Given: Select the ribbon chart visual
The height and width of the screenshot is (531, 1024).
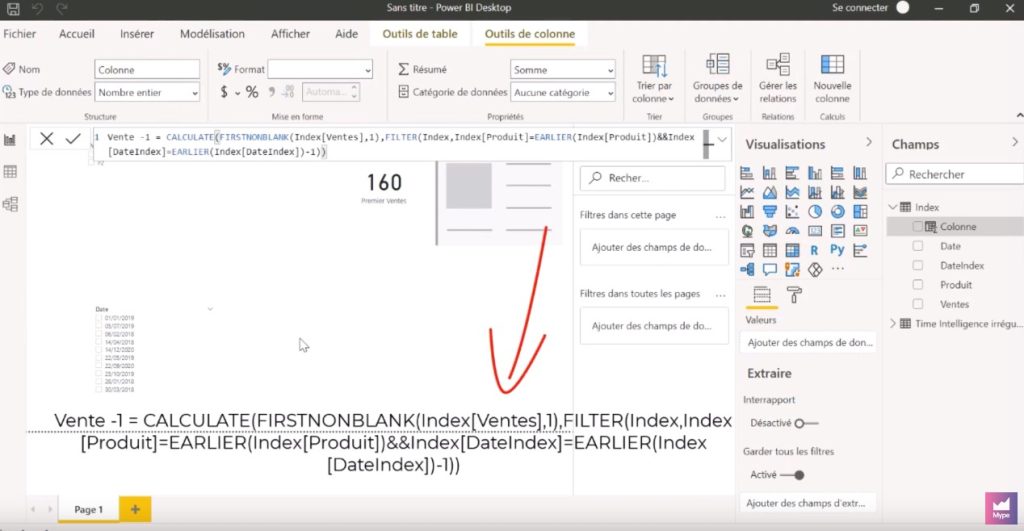Looking at the screenshot, I should point(860,193).
